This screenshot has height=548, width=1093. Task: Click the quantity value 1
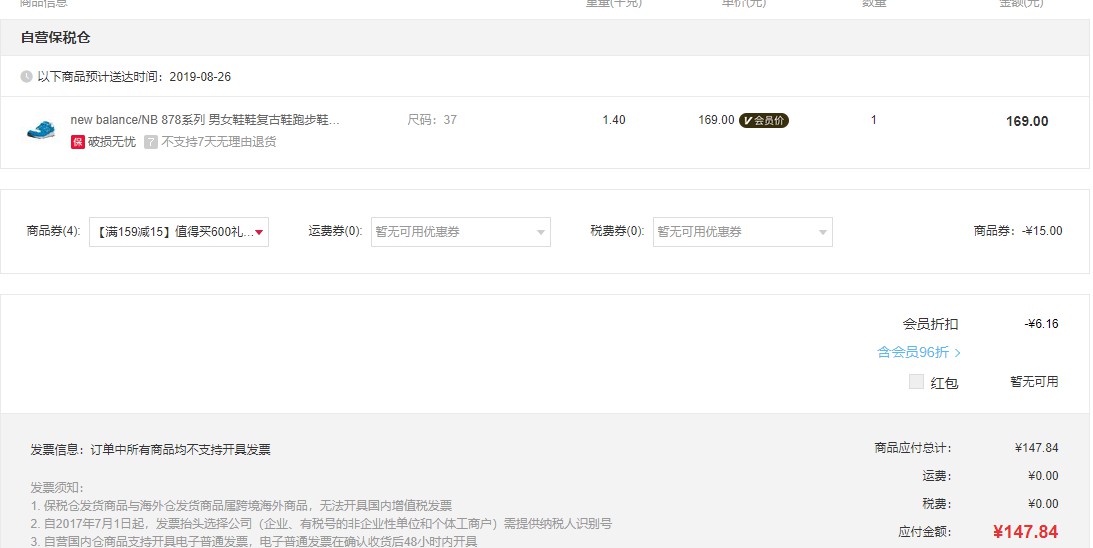coord(873,120)
